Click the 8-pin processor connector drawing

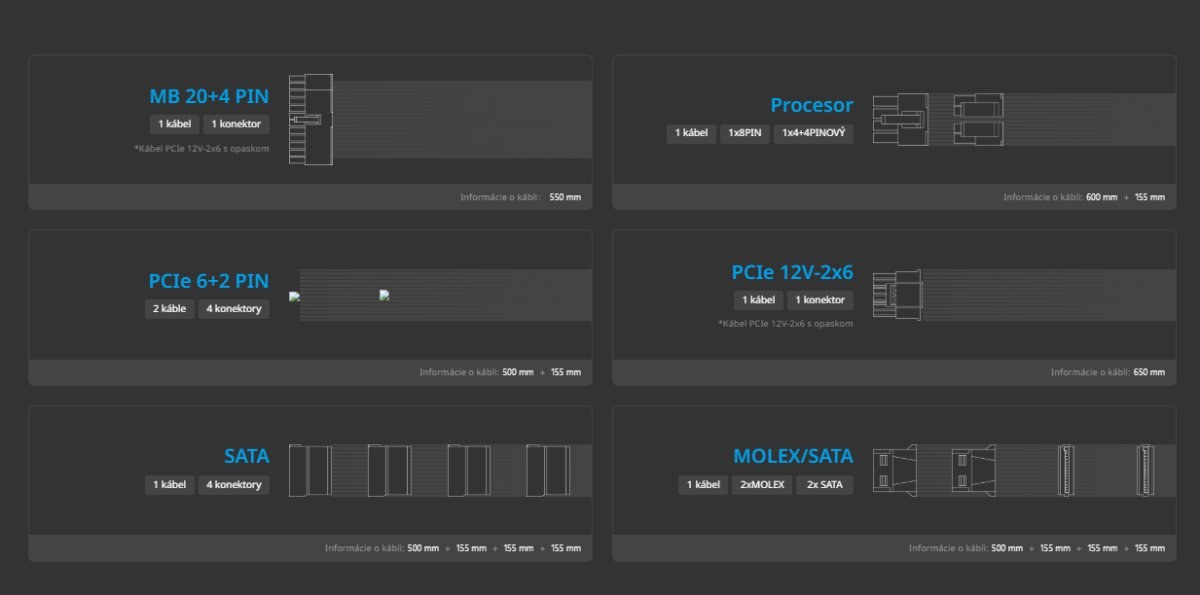(900, 120)
